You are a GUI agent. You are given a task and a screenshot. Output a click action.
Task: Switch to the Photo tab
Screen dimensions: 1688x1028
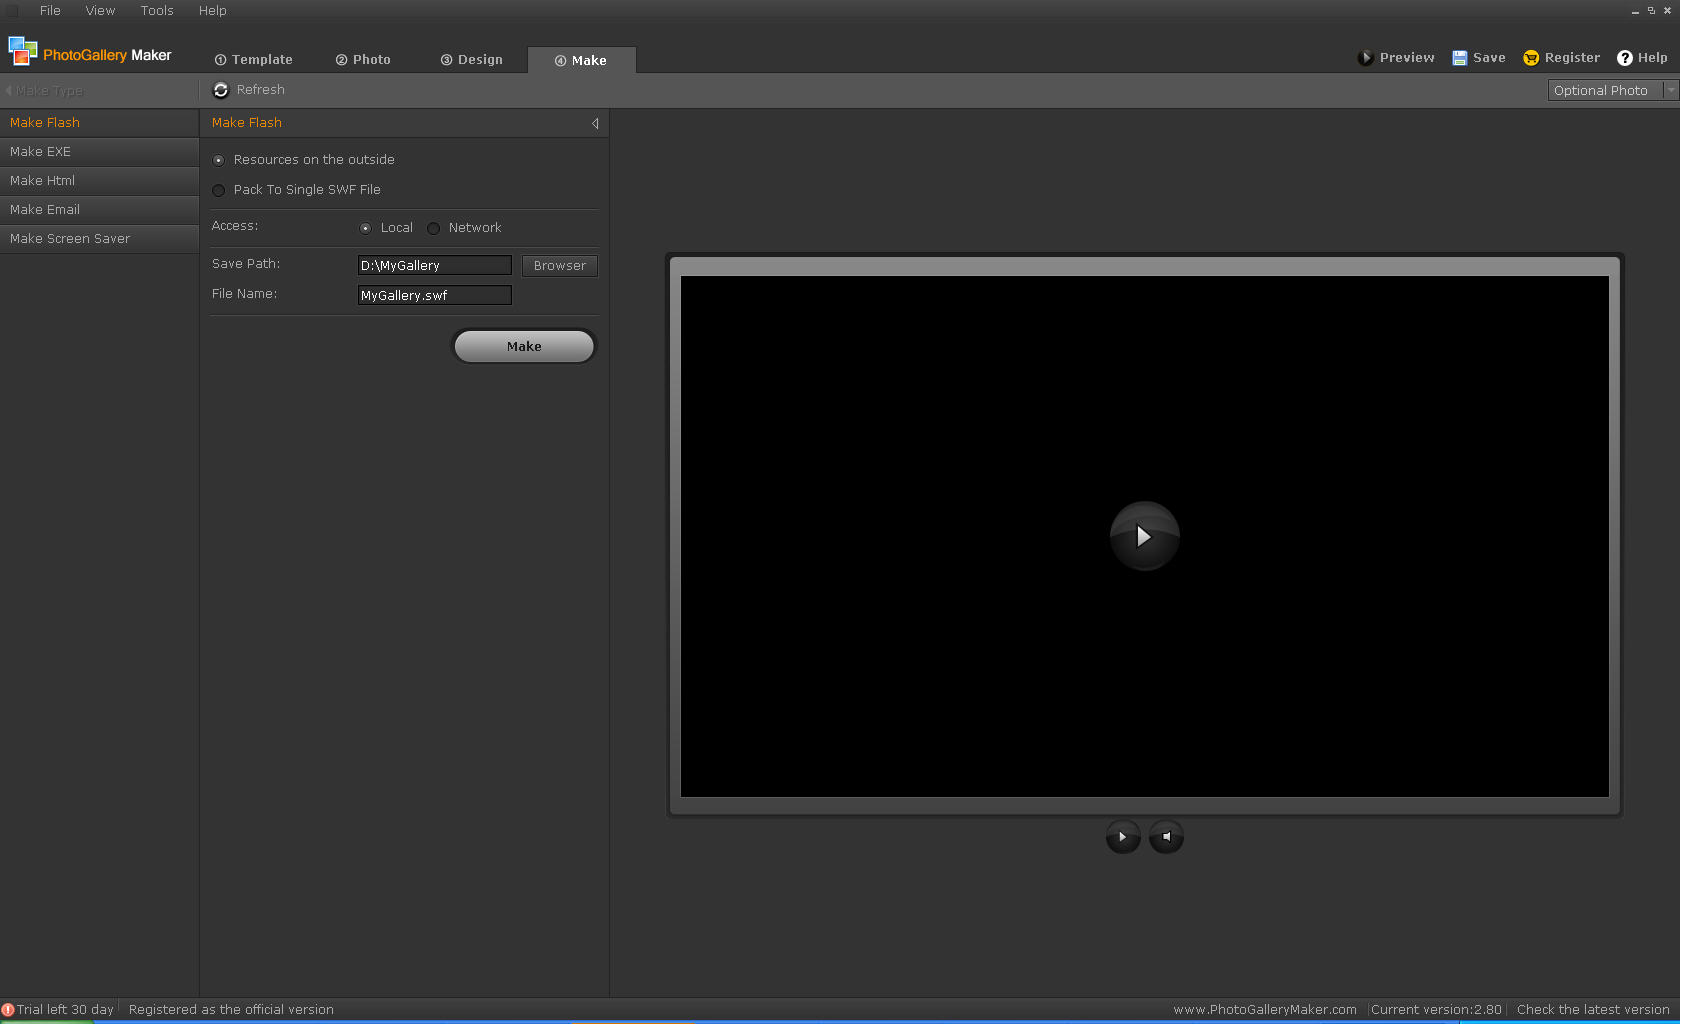[x=363, y=60]
